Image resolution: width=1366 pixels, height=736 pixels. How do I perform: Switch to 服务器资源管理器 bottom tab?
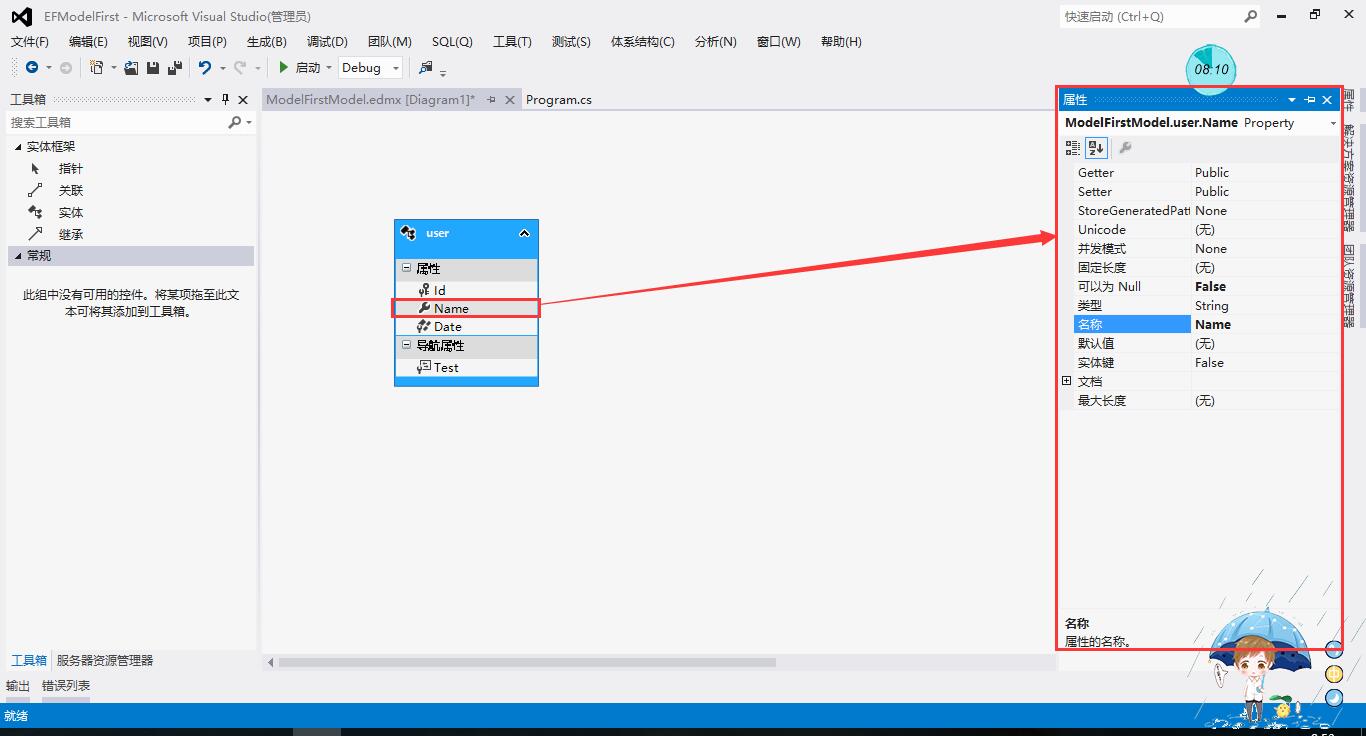105,660
